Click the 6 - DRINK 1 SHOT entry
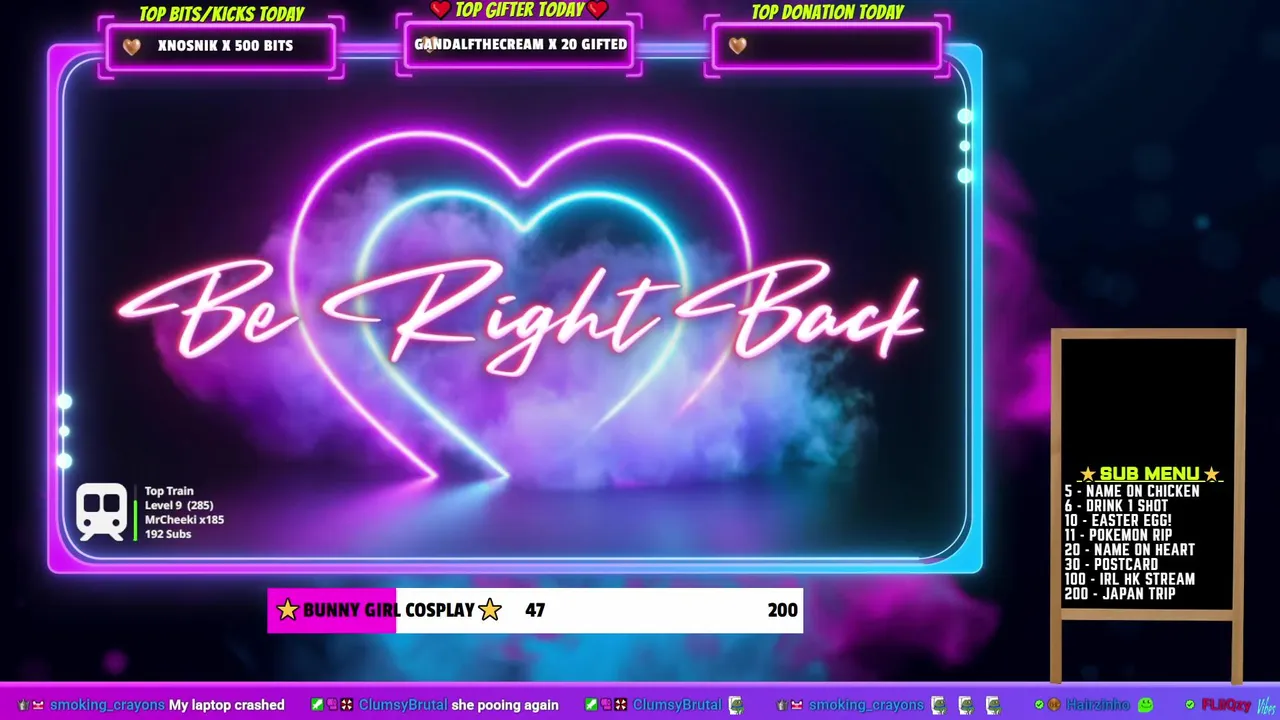The height and width of the screenshot is (720, 1280). click(1116, 506)
